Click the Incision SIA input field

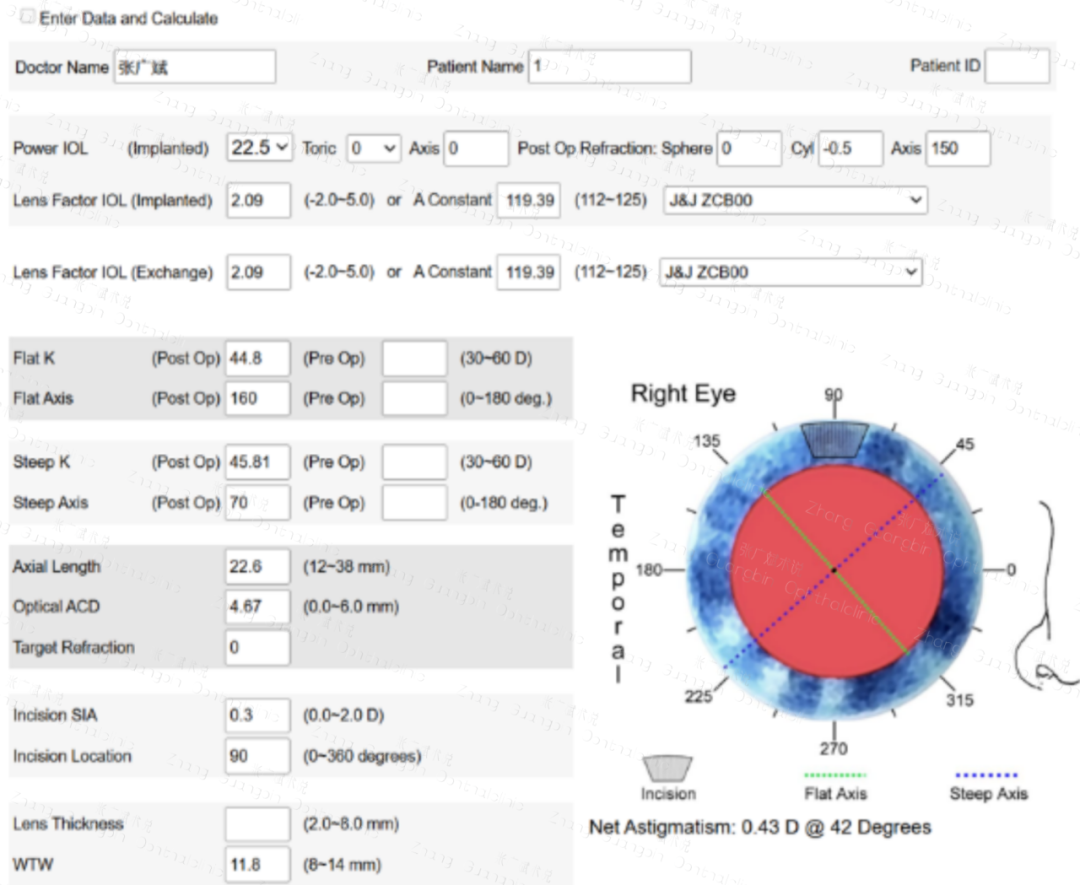click(258, 715)
